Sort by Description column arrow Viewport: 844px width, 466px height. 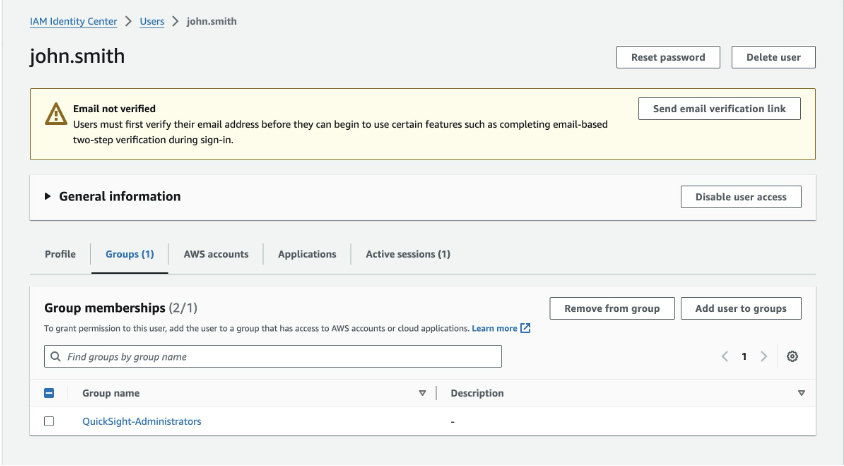point(801,393)
